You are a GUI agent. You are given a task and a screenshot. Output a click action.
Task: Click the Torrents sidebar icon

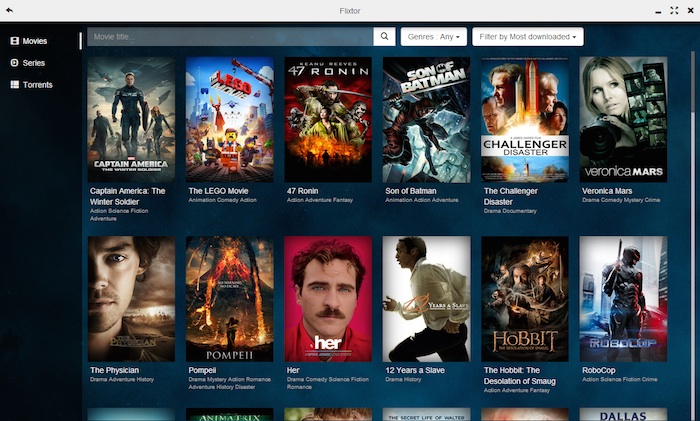(14, 85)
